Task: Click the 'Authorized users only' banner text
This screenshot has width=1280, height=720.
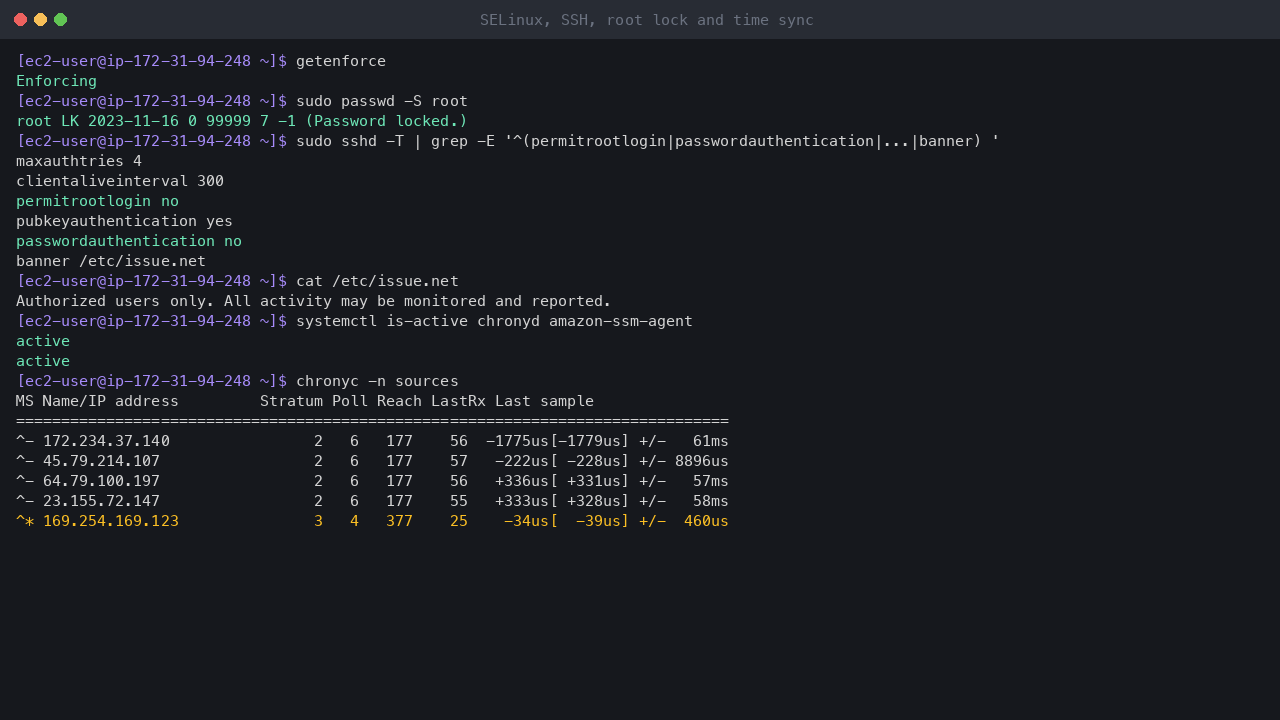Action: click(314, 301)
